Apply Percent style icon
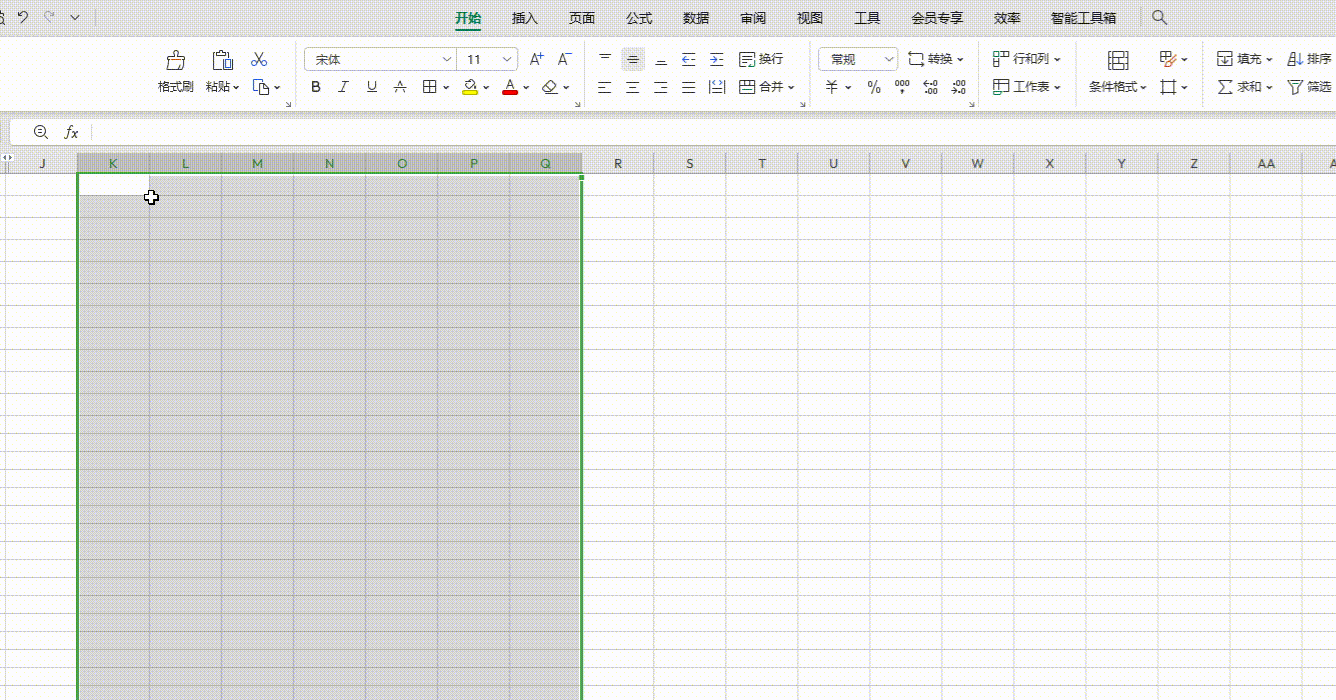Image resolution: width=1336 pixels, height=700 pixels. click(x=875, y=87)
